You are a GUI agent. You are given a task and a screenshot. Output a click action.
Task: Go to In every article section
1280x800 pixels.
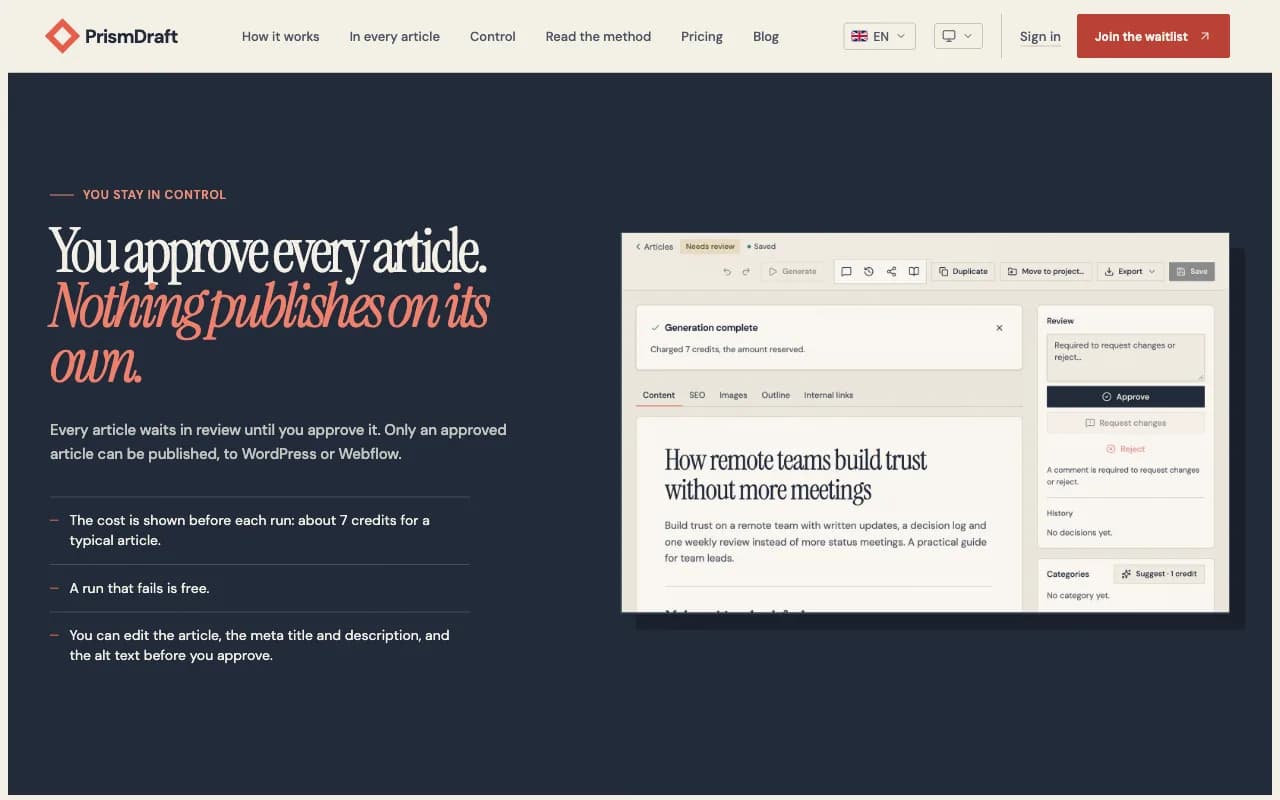tap(395, 36)
